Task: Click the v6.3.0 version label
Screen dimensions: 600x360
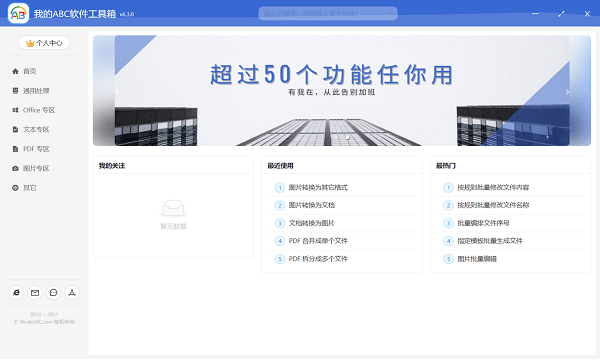Action: pos(127,15)
